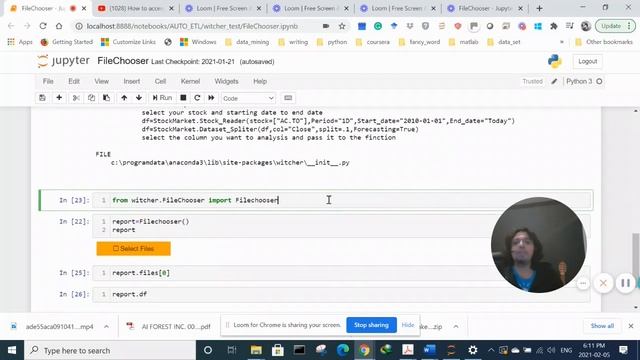Screen dimensions: 640x360
Task: Run the selected cell
Action: [162, 98]
